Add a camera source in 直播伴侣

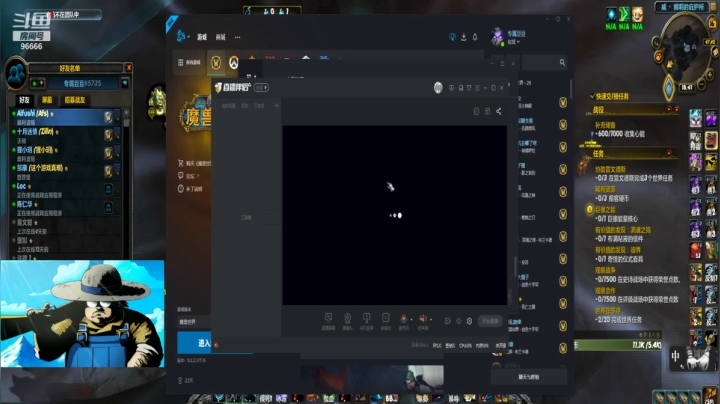coord(348,321)
